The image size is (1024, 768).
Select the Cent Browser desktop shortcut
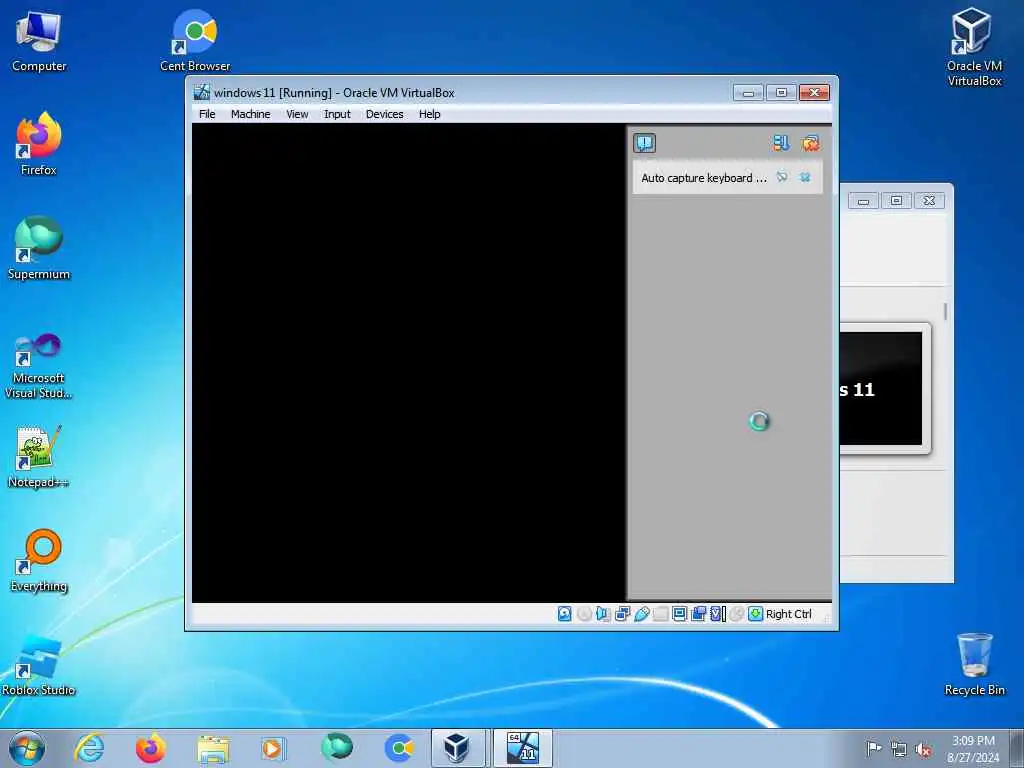[x=195, y=40]
